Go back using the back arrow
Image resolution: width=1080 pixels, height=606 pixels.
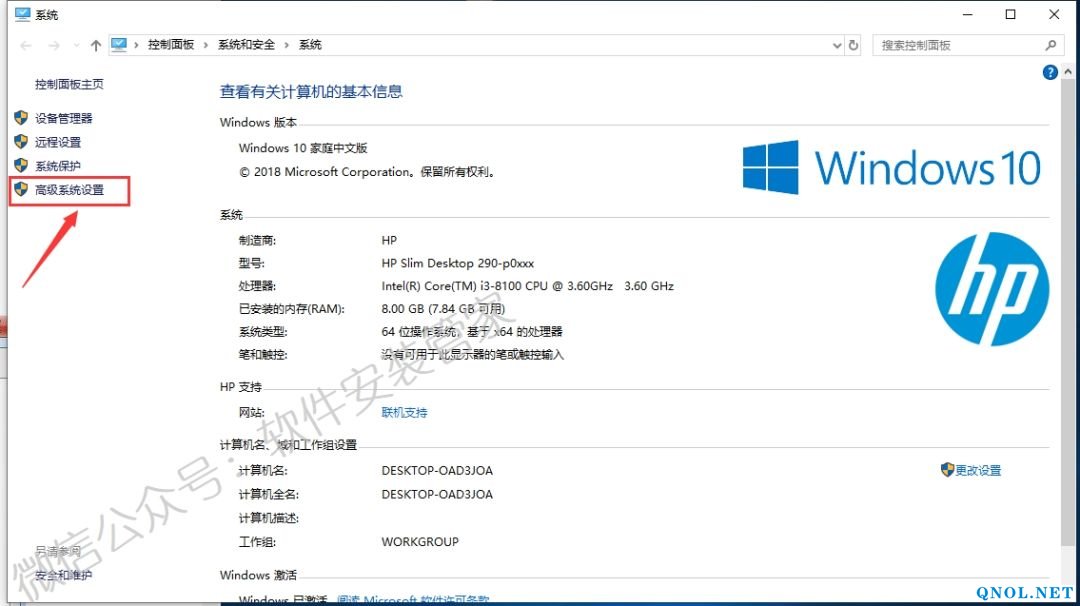[x=26, y=45]
